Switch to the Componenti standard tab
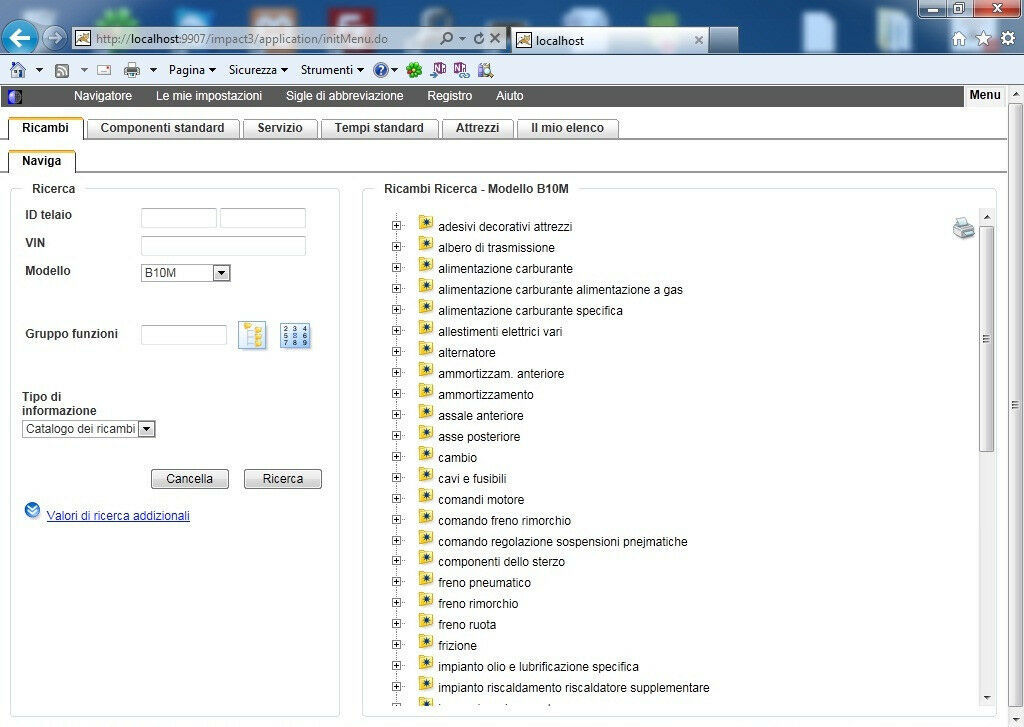 (x=162, y=128)
